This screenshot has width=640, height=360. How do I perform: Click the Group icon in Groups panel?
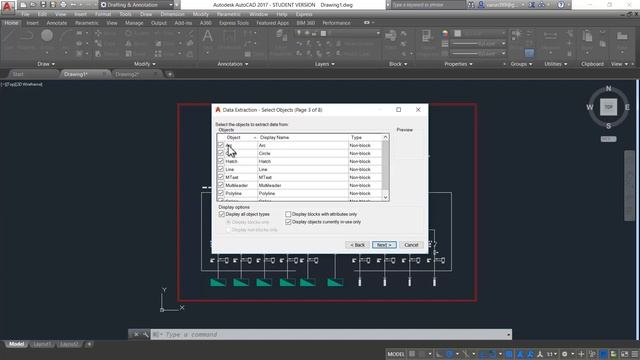[516, 35]
